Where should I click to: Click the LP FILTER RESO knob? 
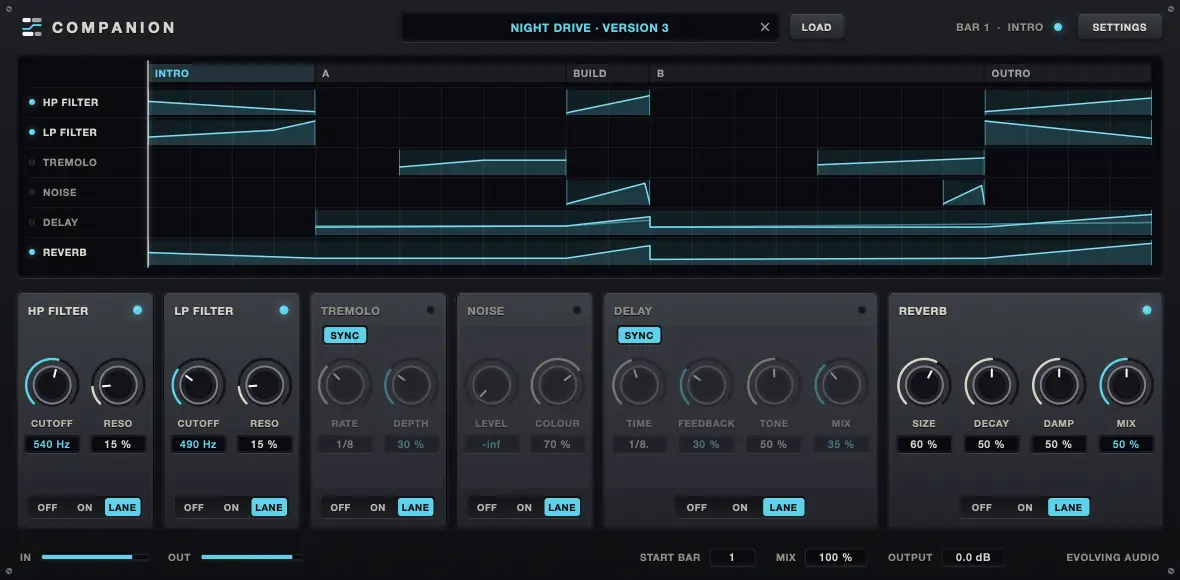265,384
